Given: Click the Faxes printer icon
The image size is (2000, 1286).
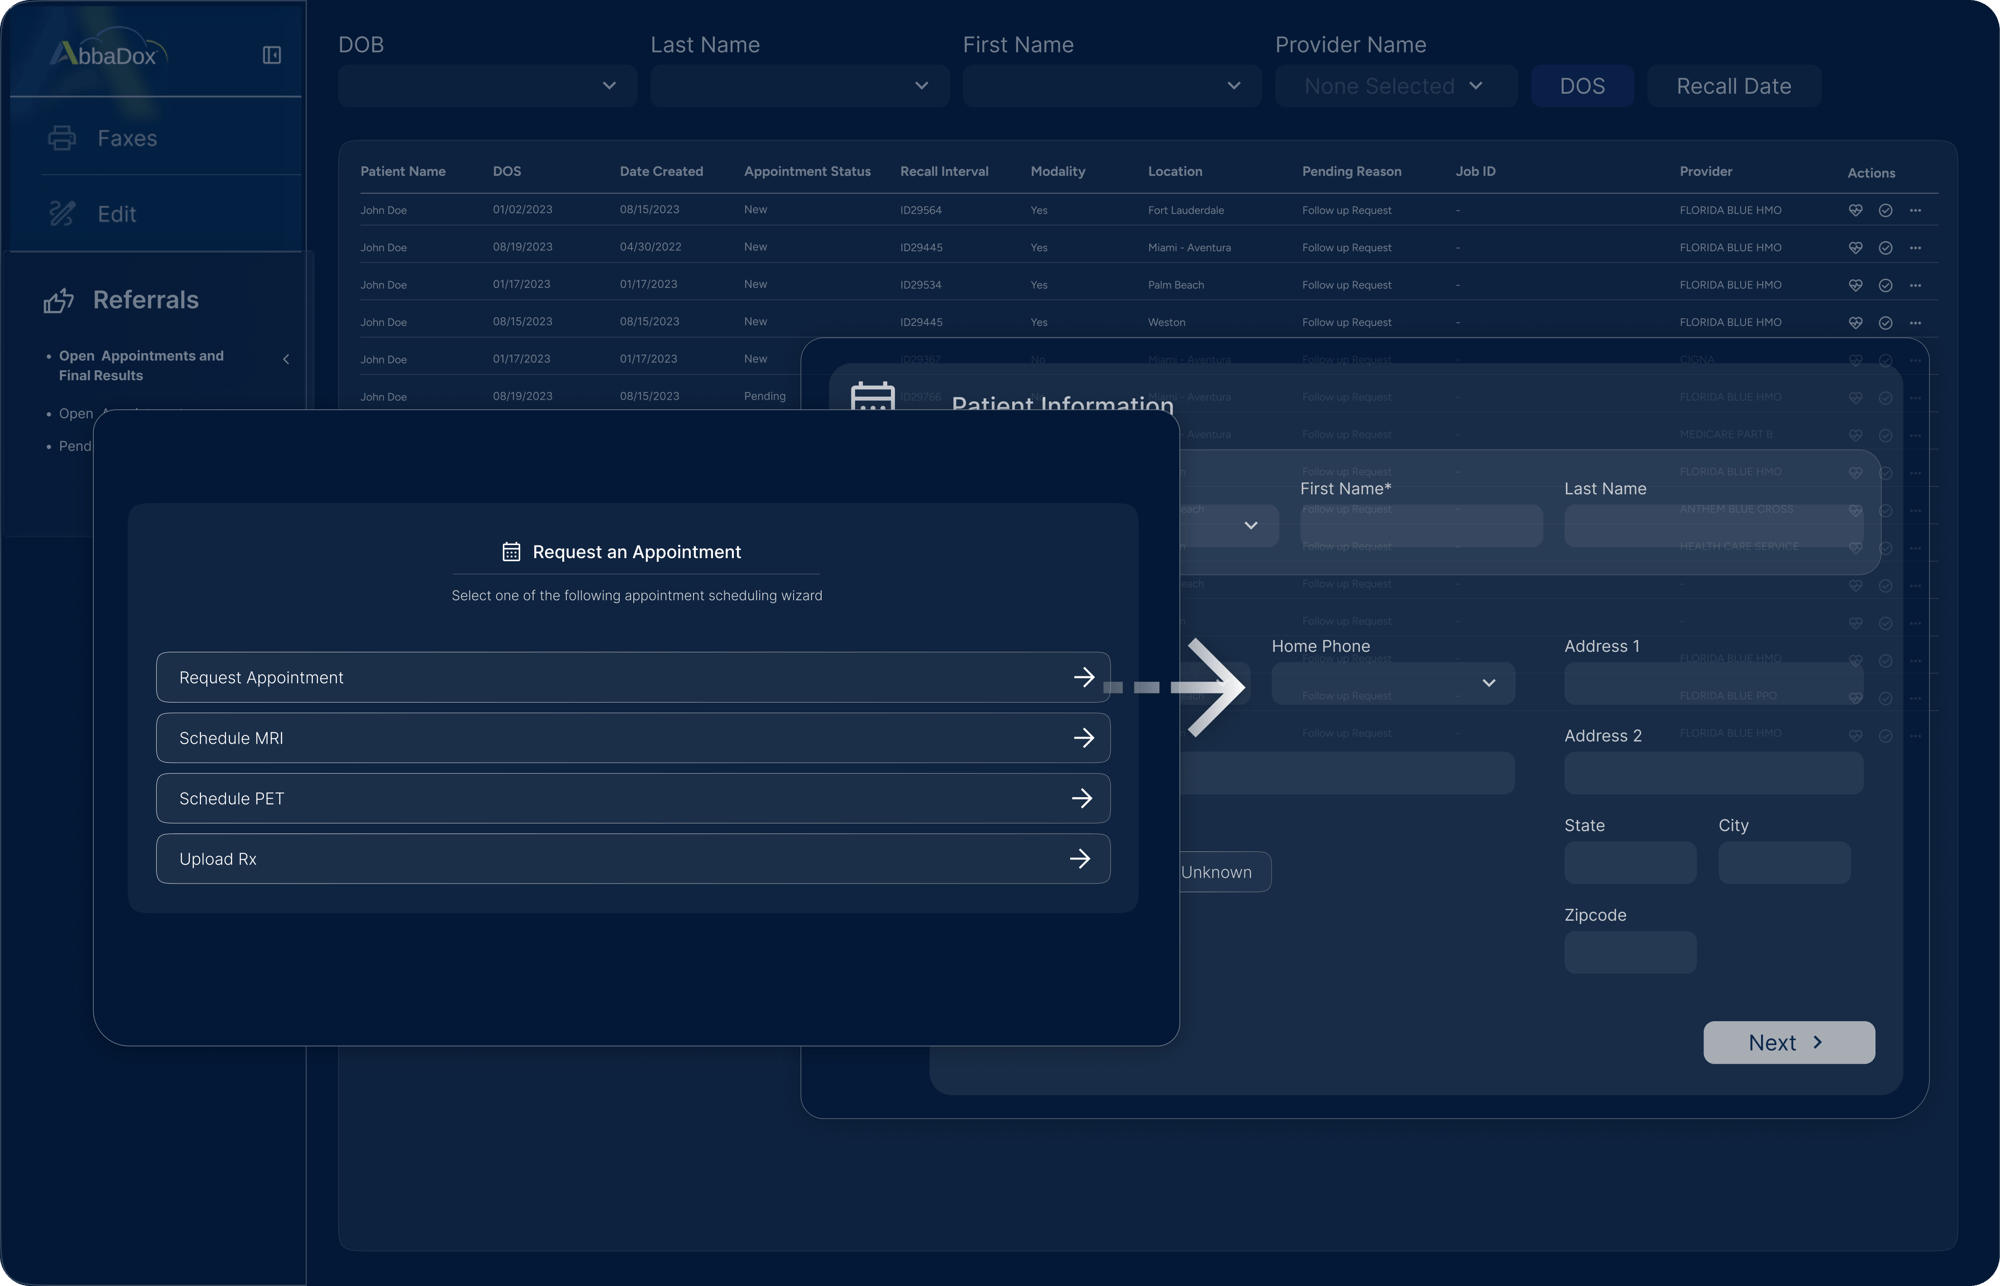Looking at the screenshot, I should pos(62,138).
